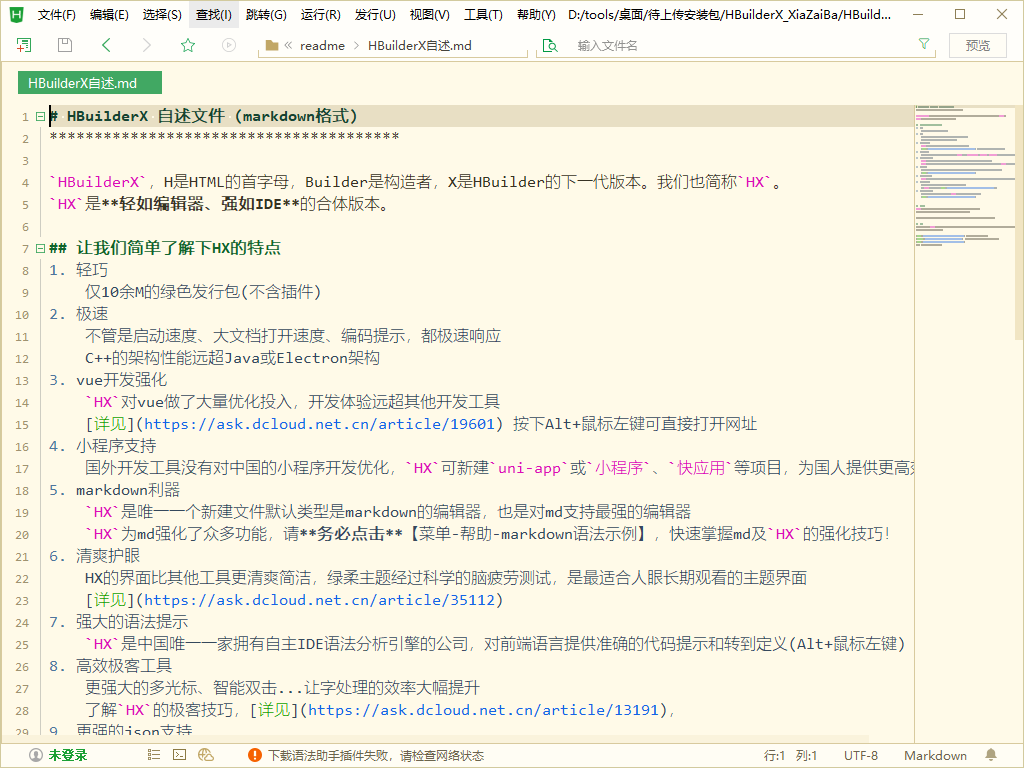Viewport: 1024px width, 768px height.
Task: Select the HBuilderX自述.md editor tab
Action: pos(90,83)
